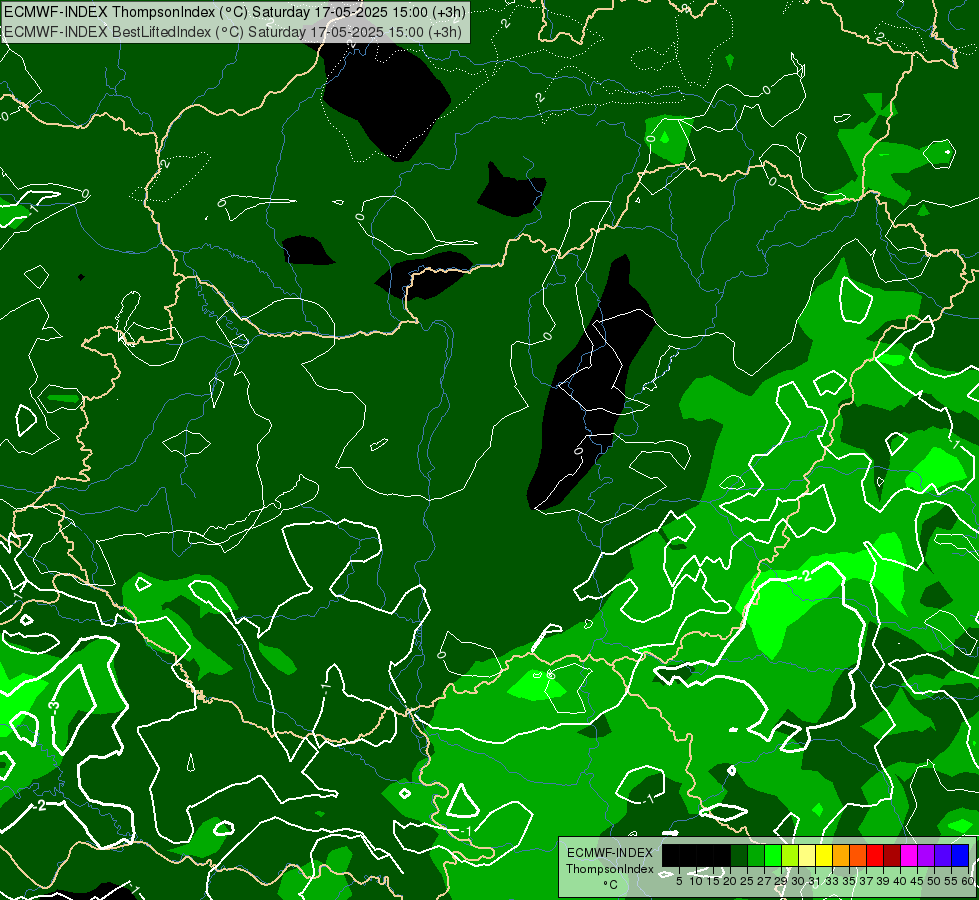Screen dimensions: 979x900
Task: Select the orange-red 35–37 legend swatch
Action: [x=858, y=855]
